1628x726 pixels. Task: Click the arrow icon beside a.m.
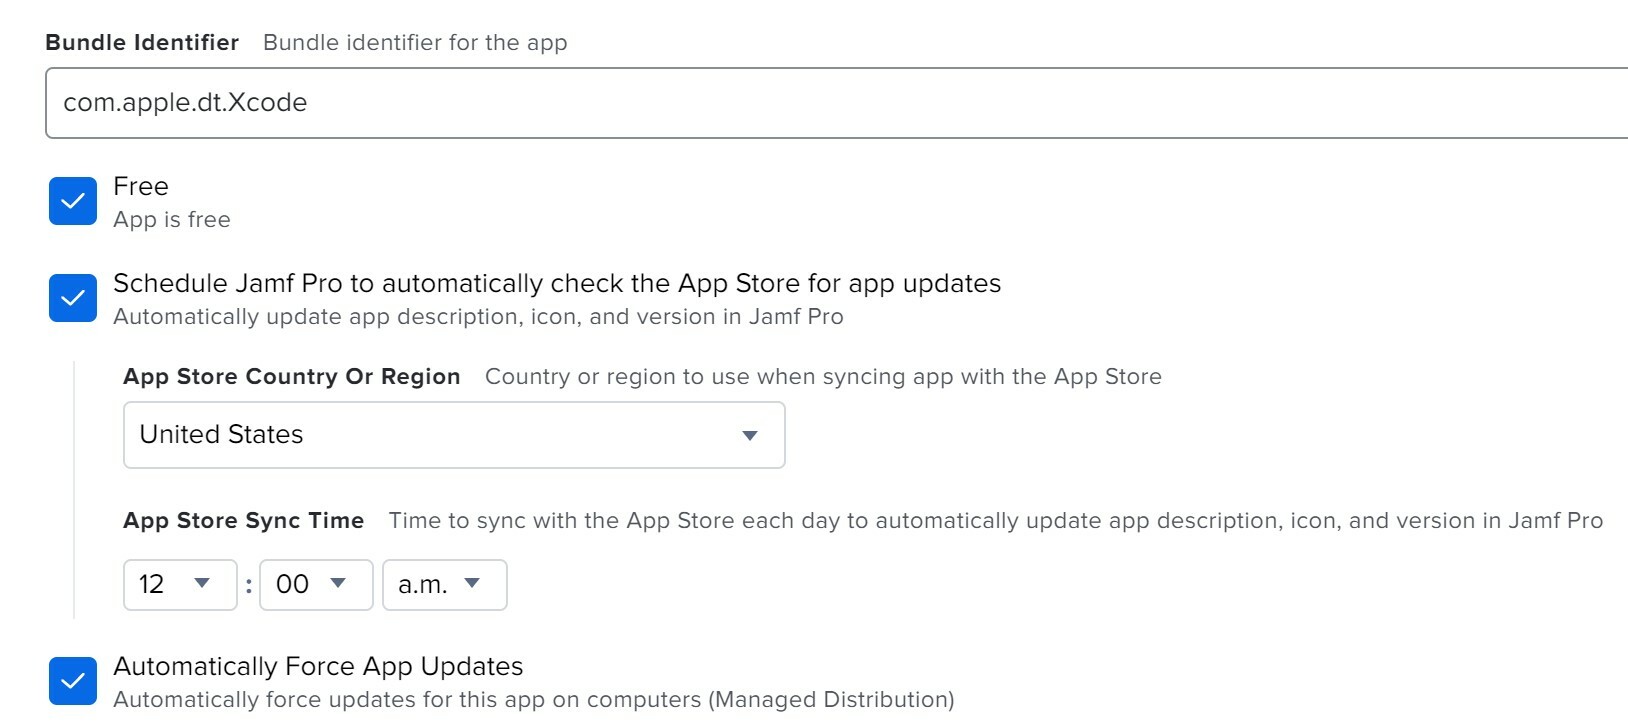(x=472, y=583)
